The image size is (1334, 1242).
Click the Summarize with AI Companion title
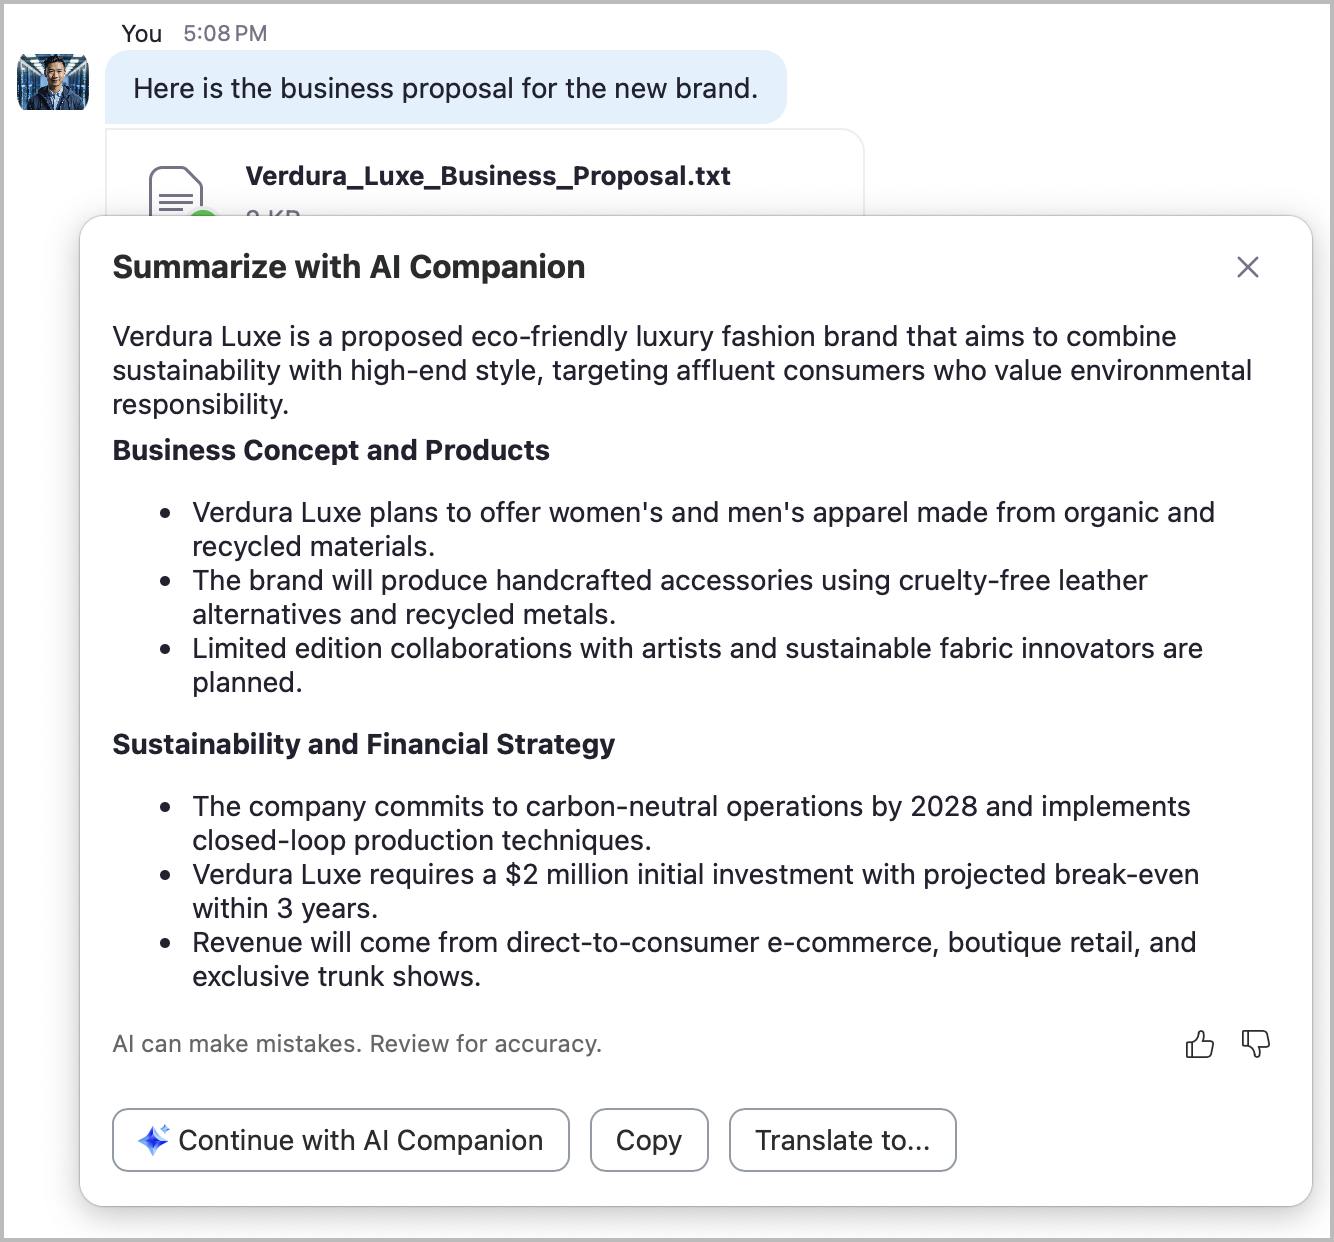tap(349, 267)
